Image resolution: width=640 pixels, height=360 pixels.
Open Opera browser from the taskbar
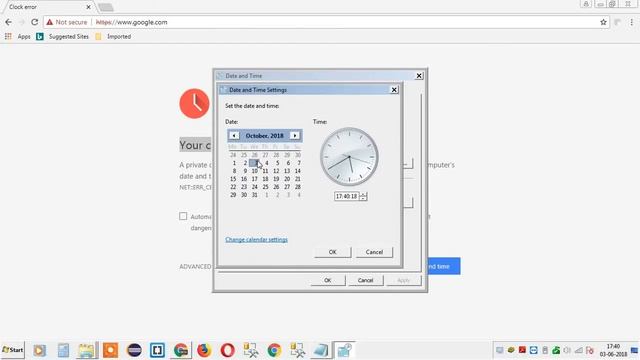227,350
